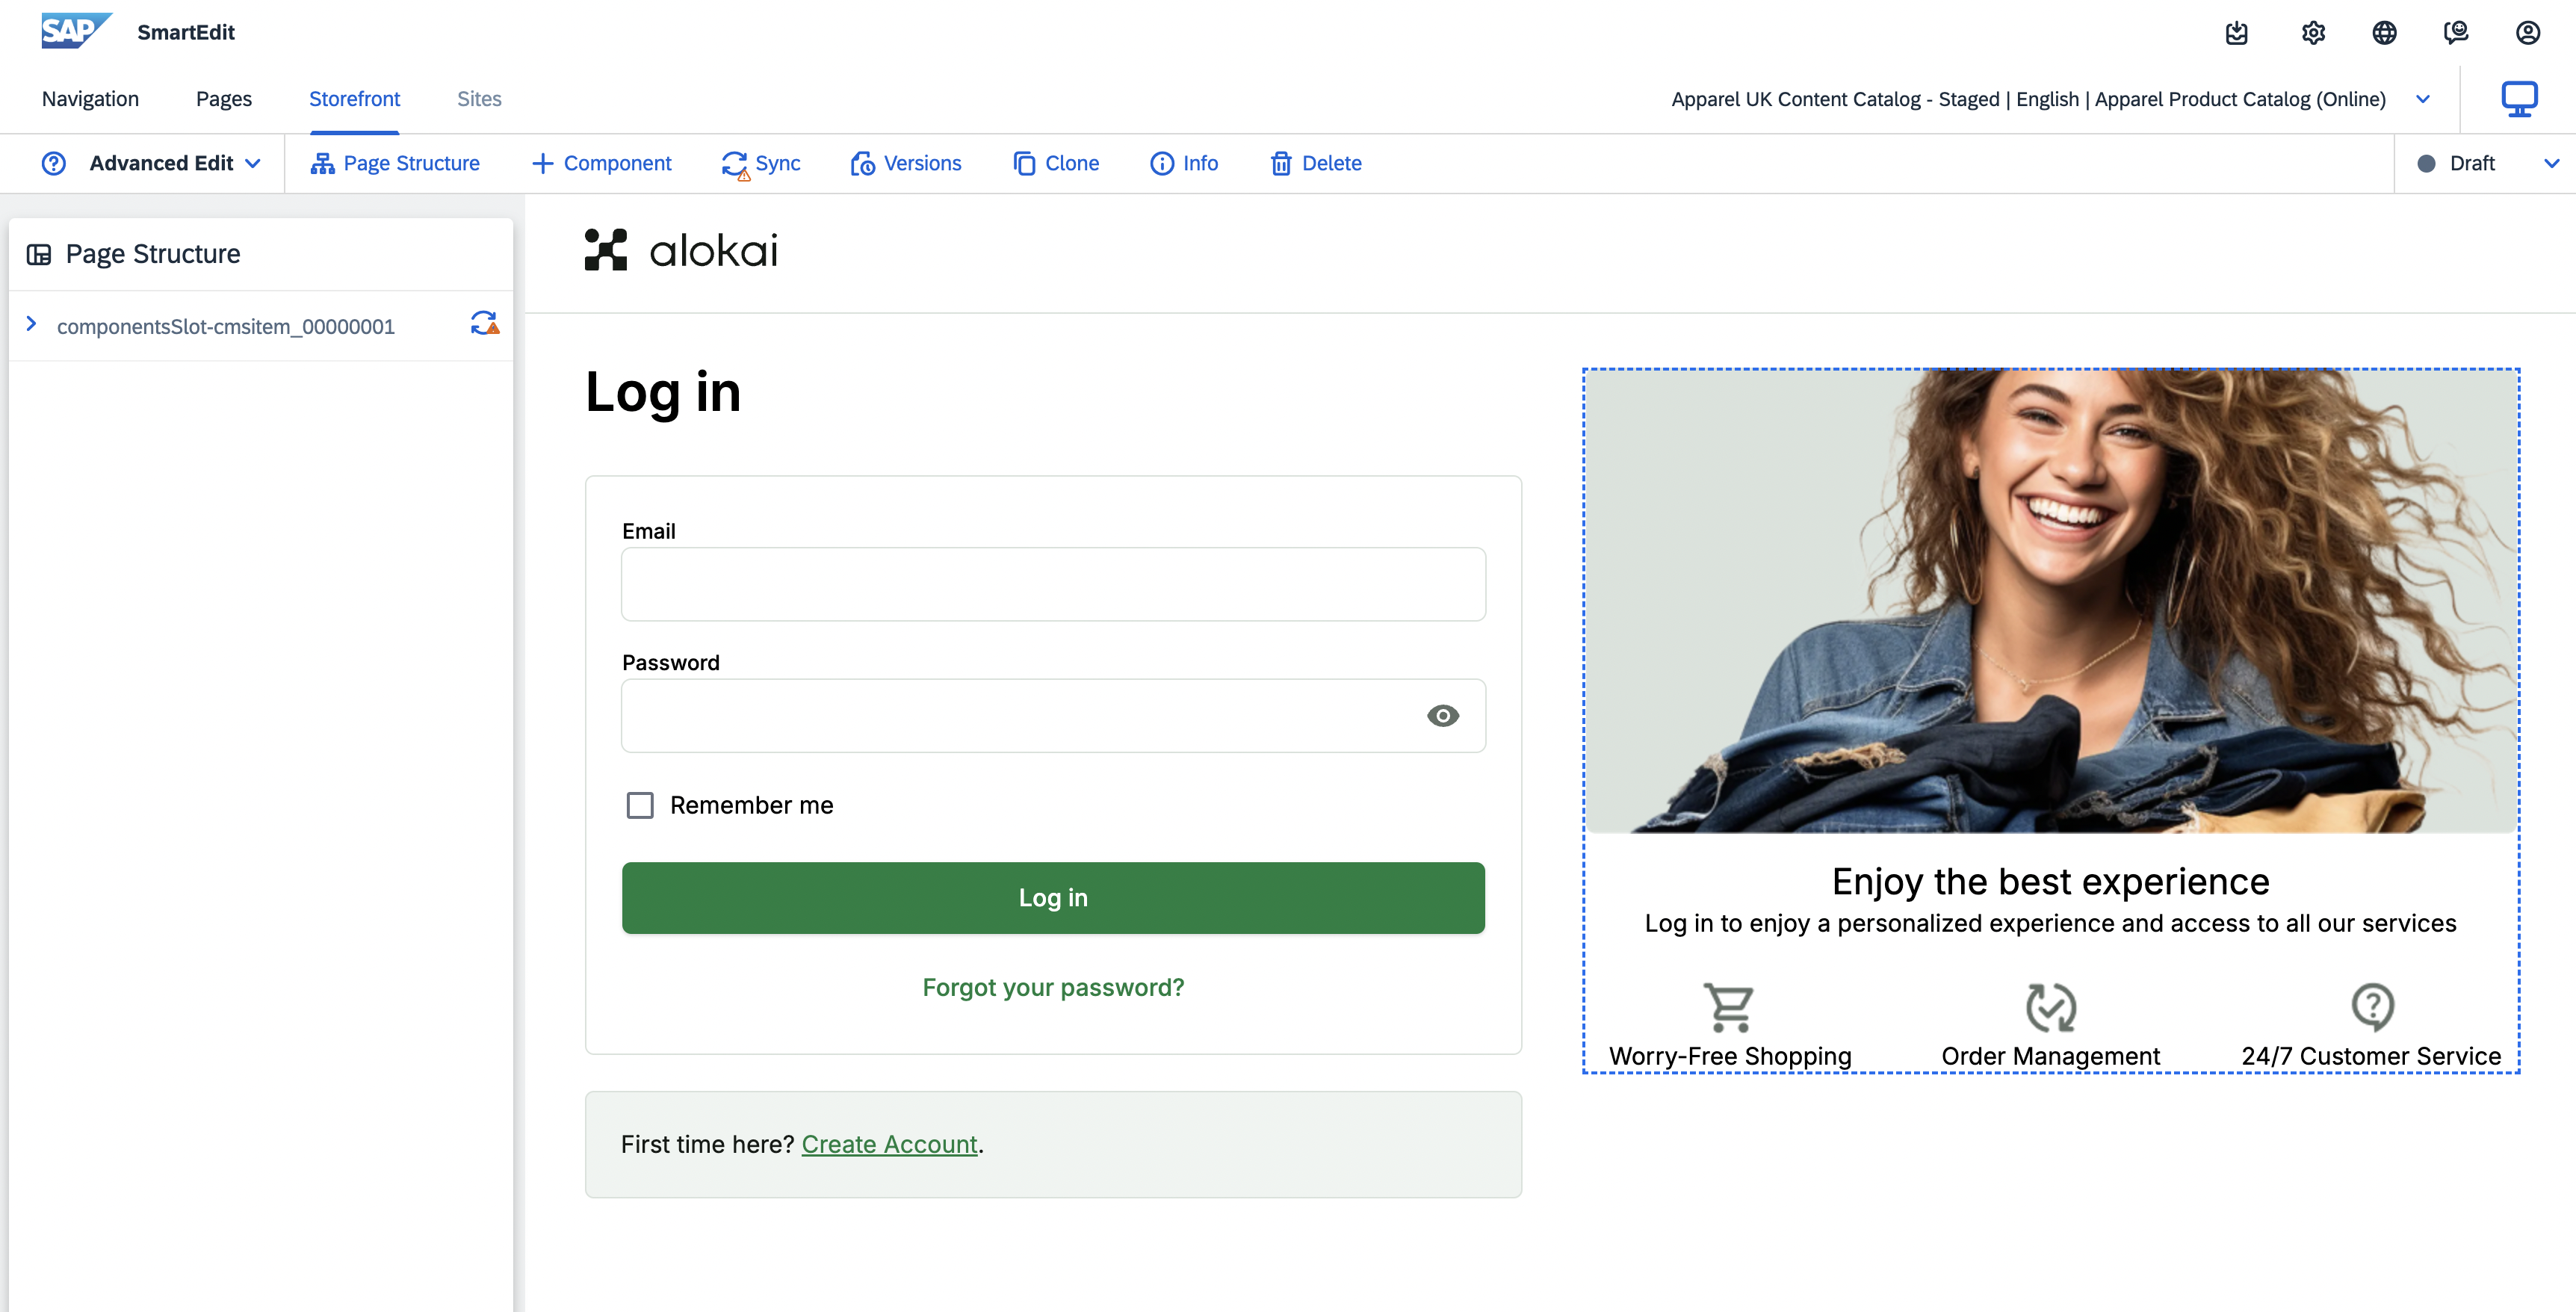Click the Remember me label text
The height and width of the screenshot is (1312, 2576).
point(752,805)
